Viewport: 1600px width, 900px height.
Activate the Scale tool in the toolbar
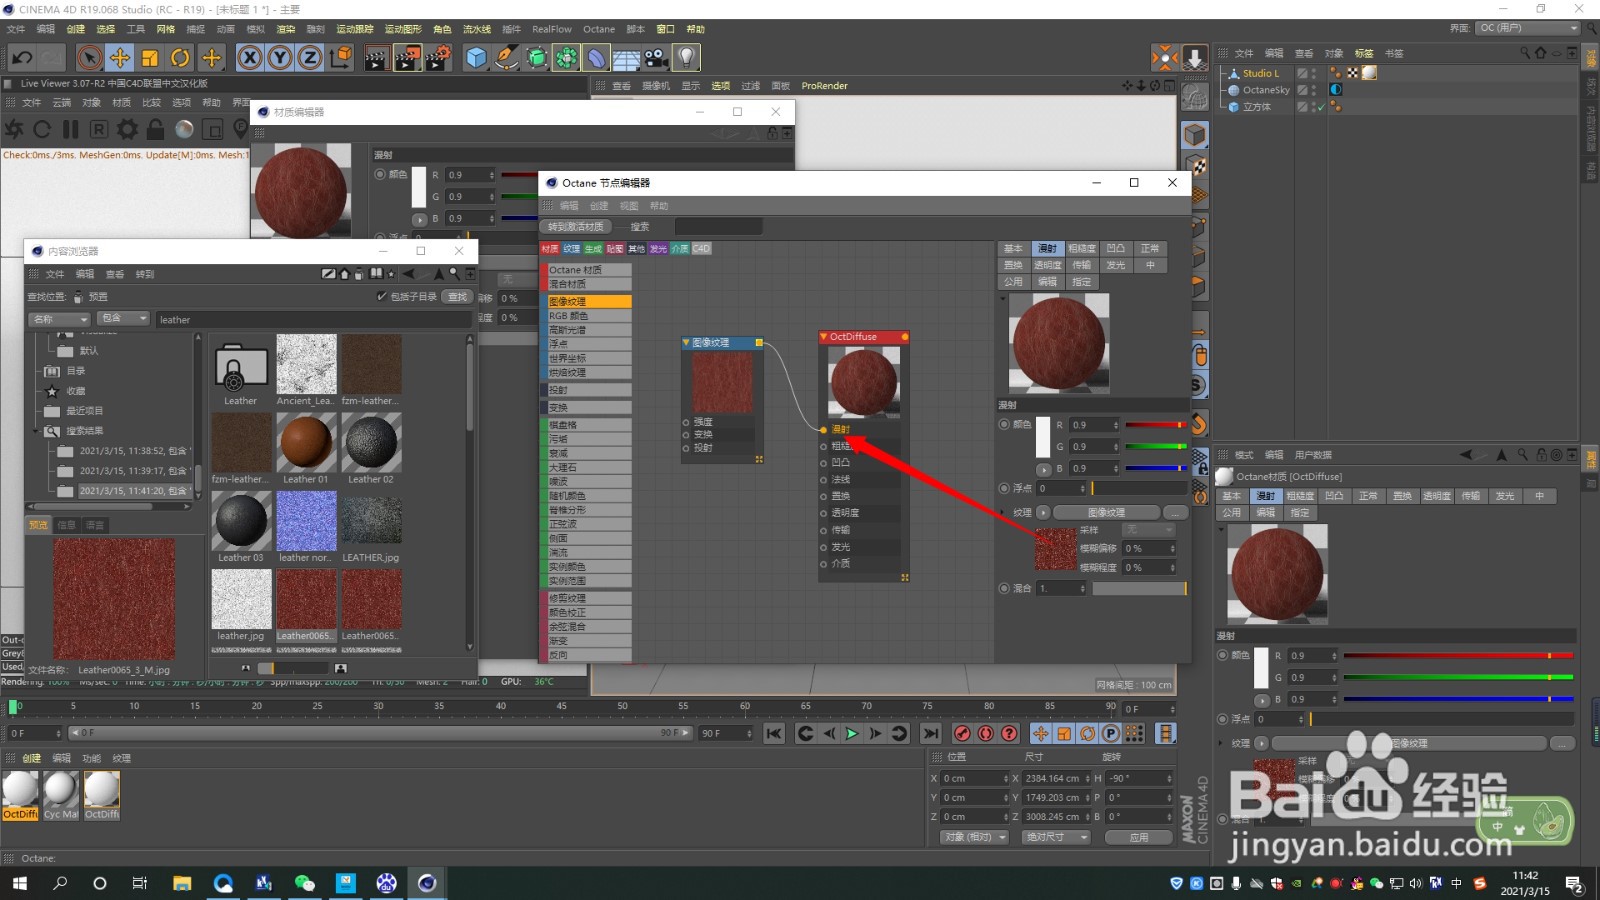pyautogui.click(x=150, y=58)
